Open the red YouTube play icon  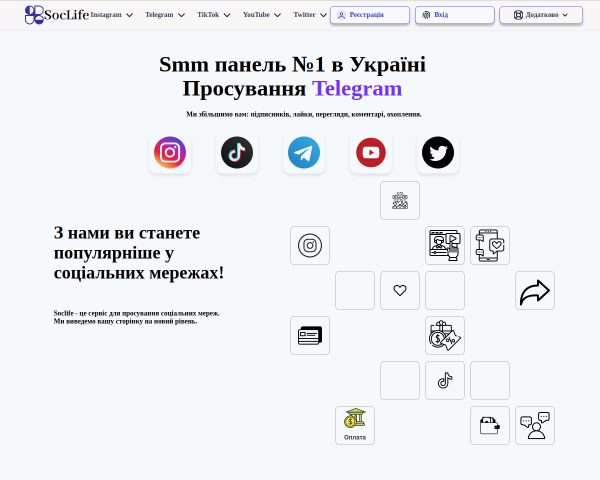coord(371,152)
